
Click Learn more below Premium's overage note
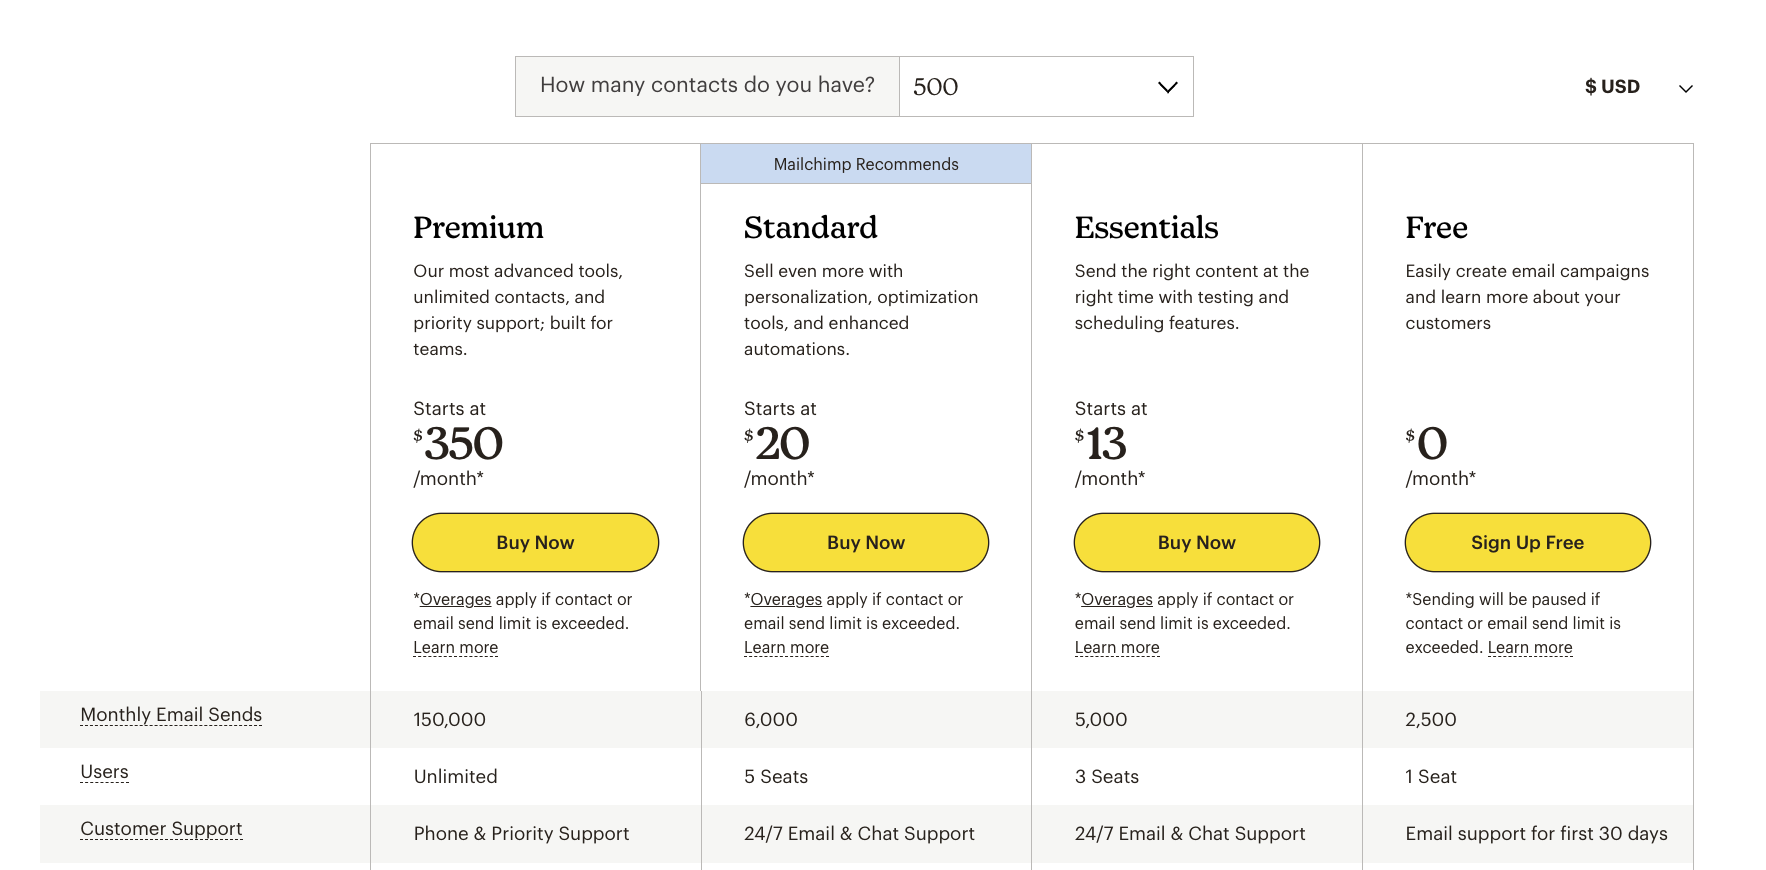[455, 647]
